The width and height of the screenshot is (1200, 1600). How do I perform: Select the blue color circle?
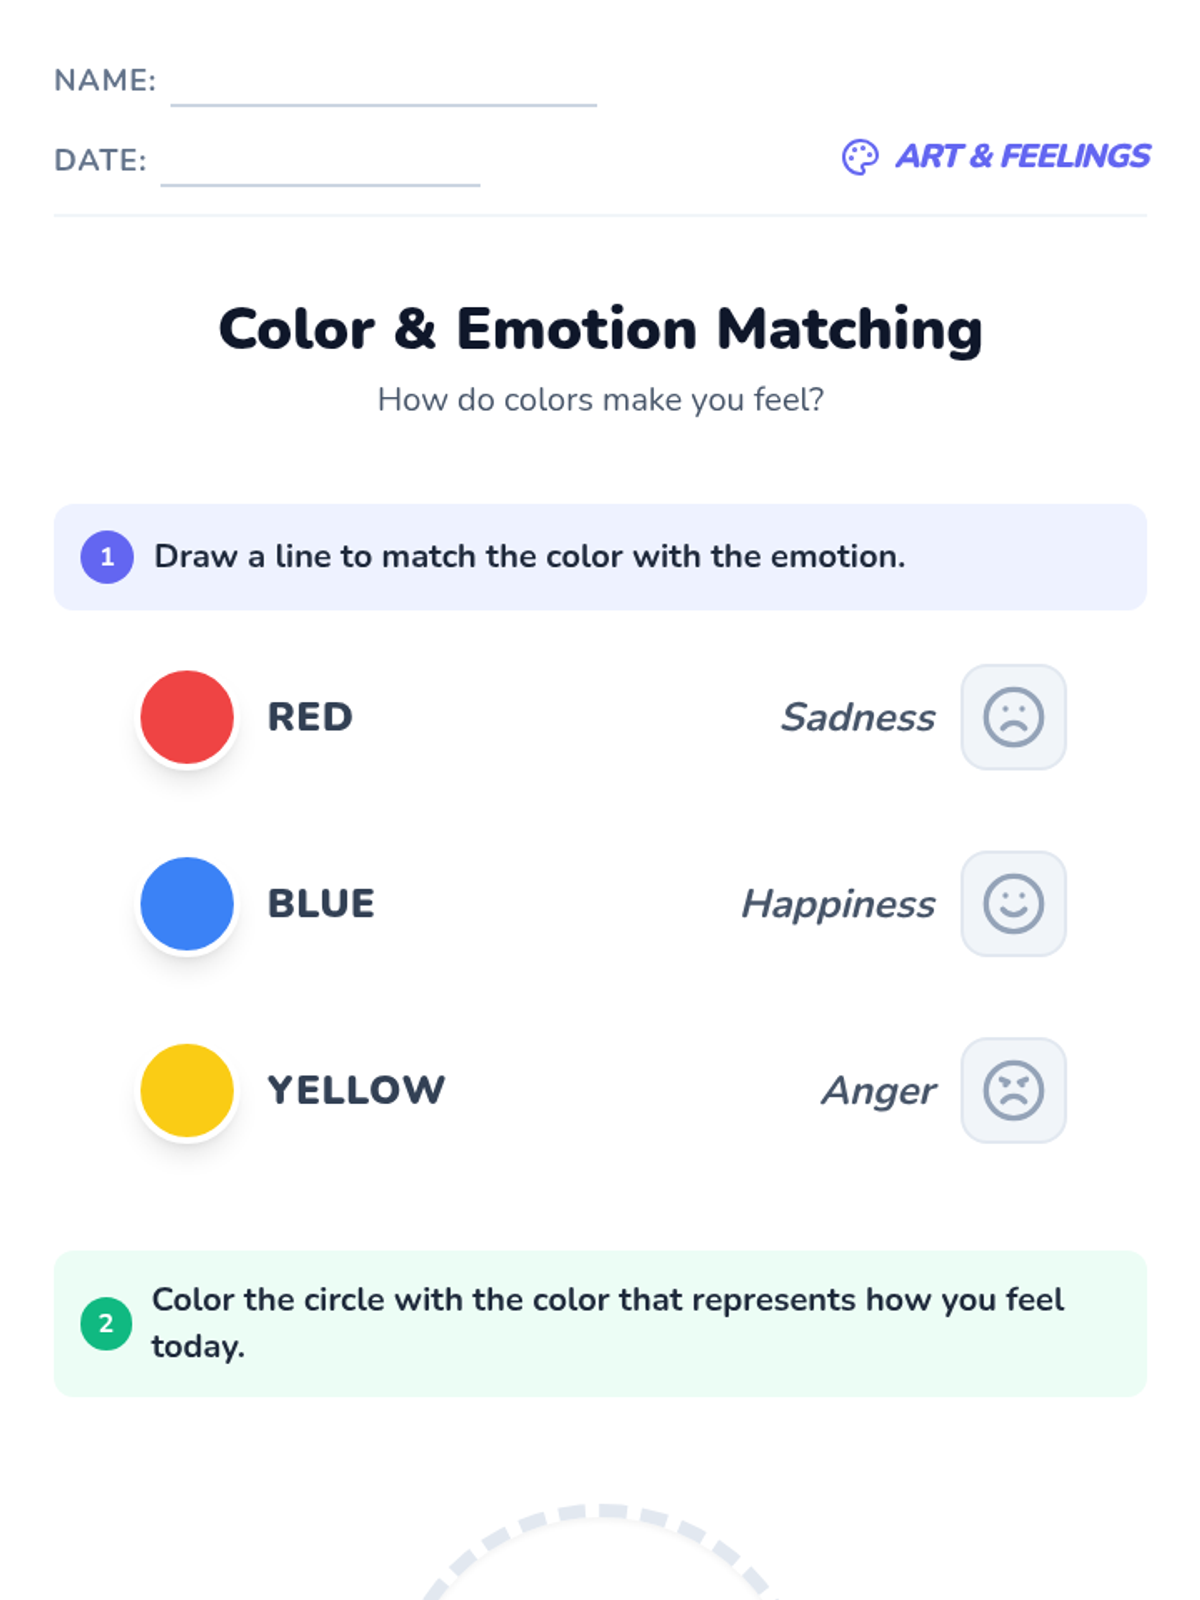(x=187, y=904)
